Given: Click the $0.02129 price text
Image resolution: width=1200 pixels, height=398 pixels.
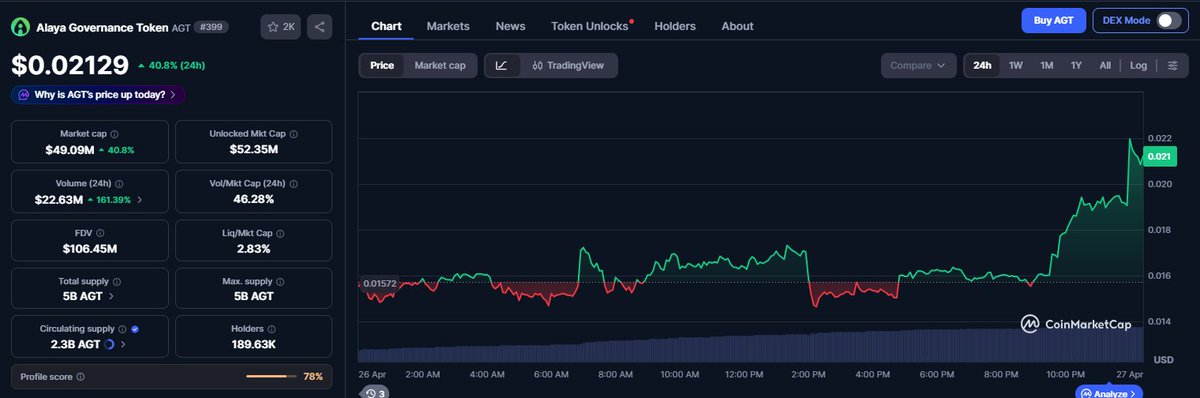Looking at the screenshot, I should coord(70,65).
